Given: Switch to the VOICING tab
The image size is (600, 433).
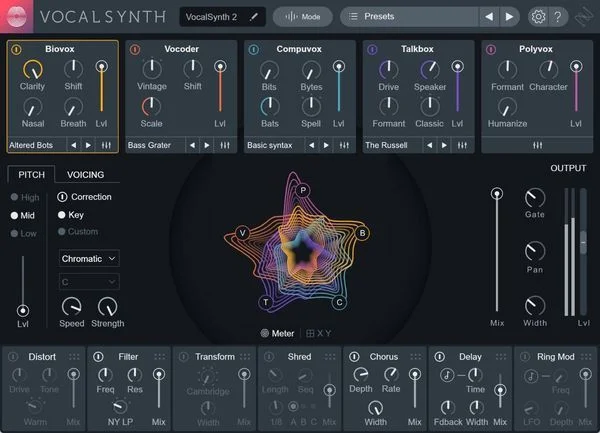Looking at the screenshot, I should (86, 175).
